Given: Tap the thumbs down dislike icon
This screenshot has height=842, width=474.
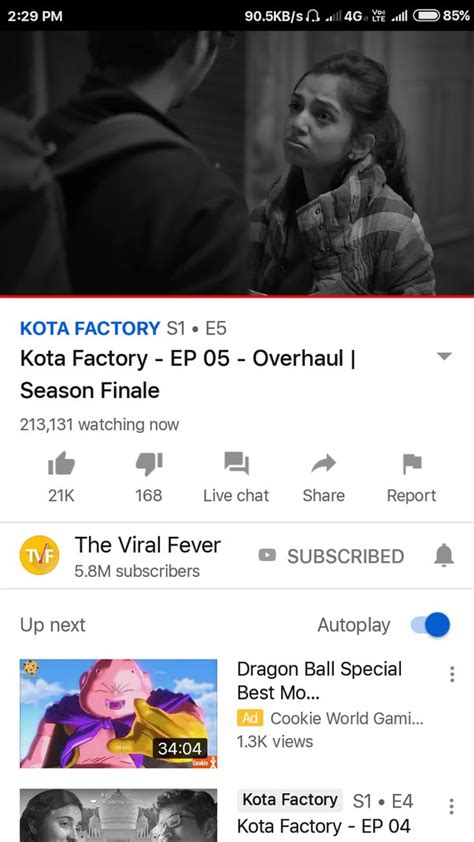Looking at the screenshot, I should pos(149,464).
